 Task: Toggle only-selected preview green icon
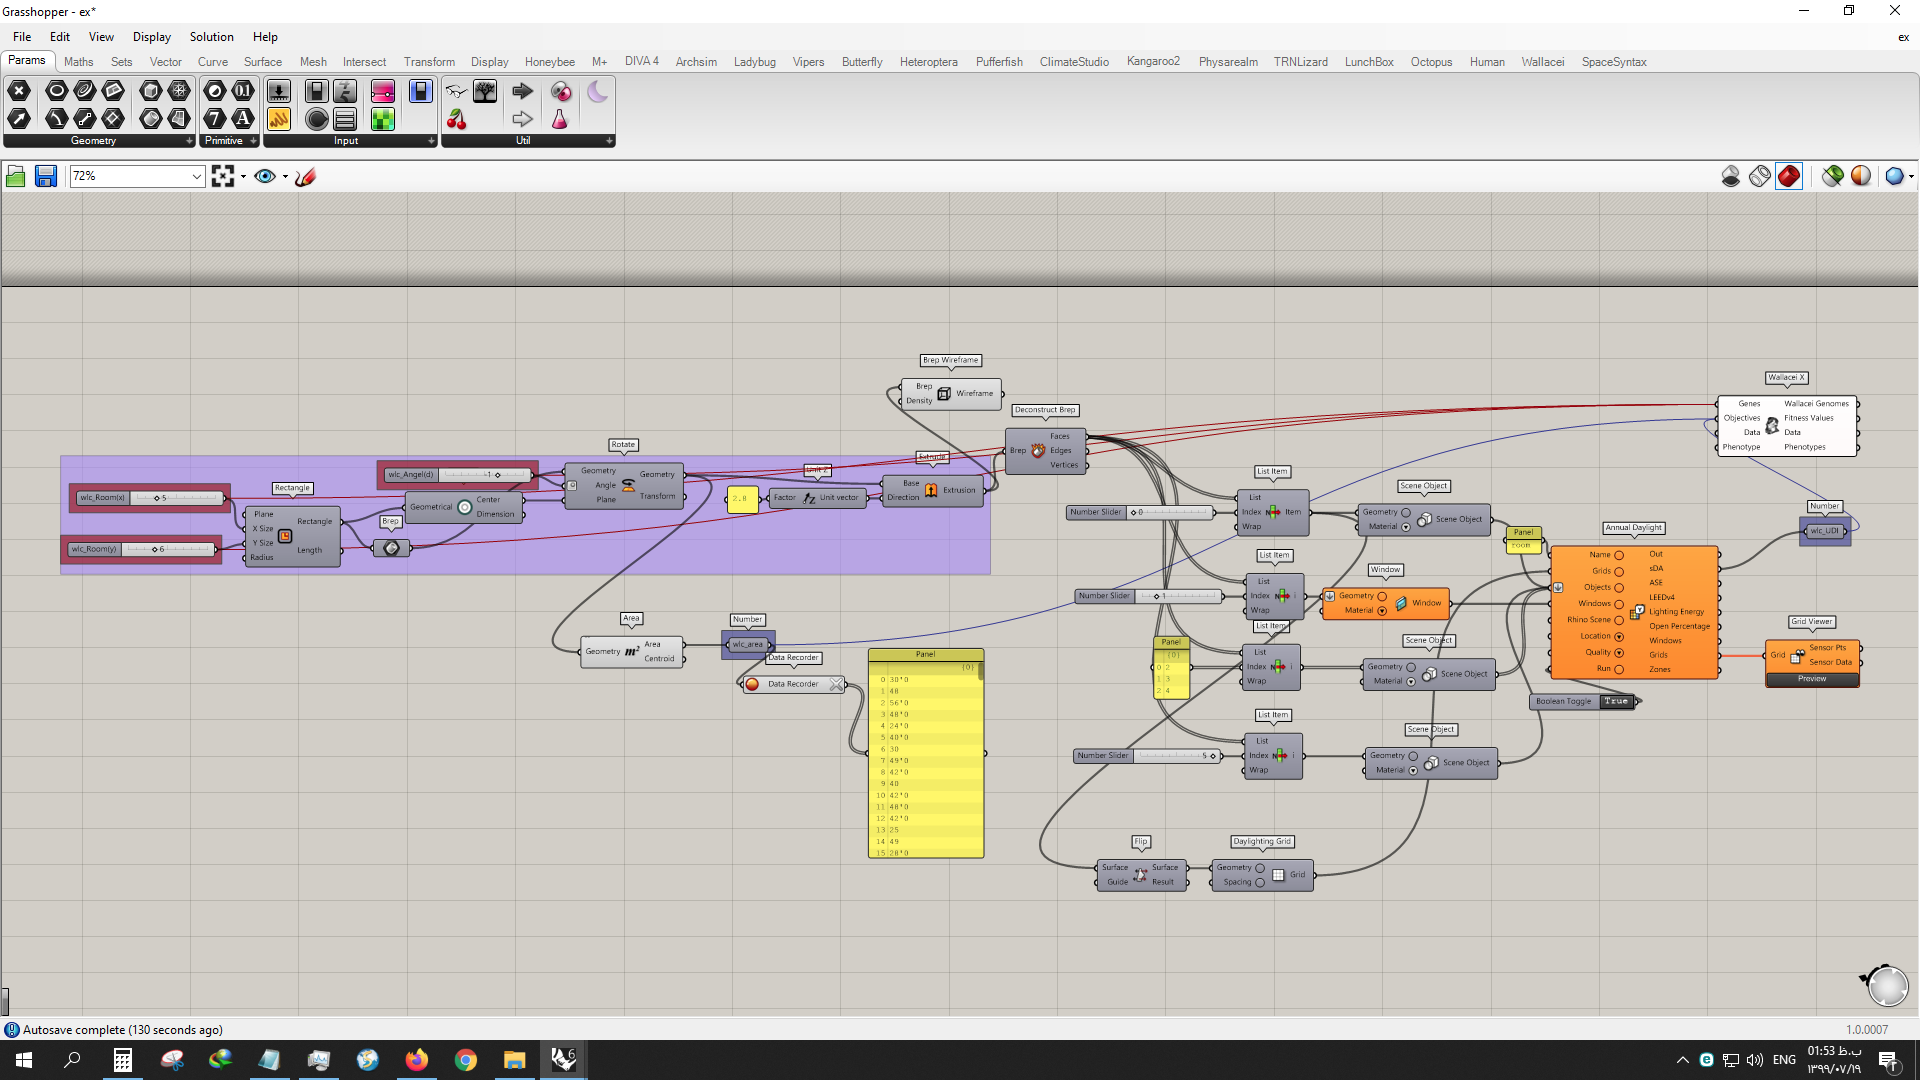1833,176
